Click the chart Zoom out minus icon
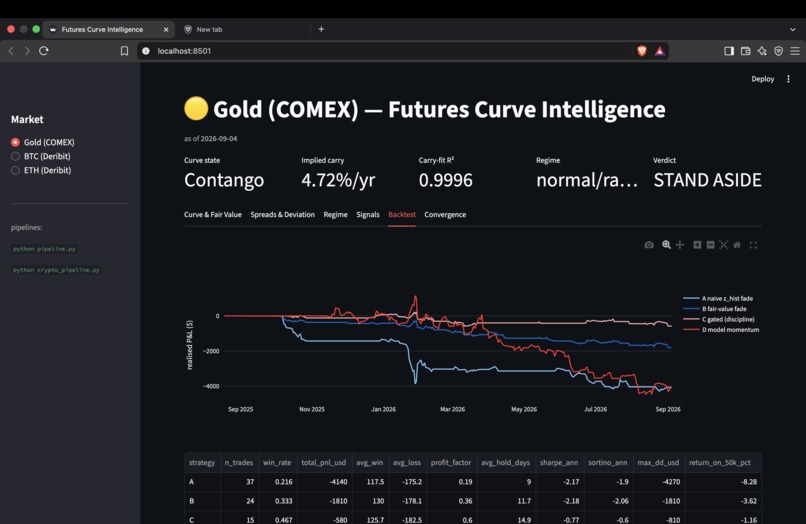The width and height of the screenshot is (806, 524). point(710,245)
